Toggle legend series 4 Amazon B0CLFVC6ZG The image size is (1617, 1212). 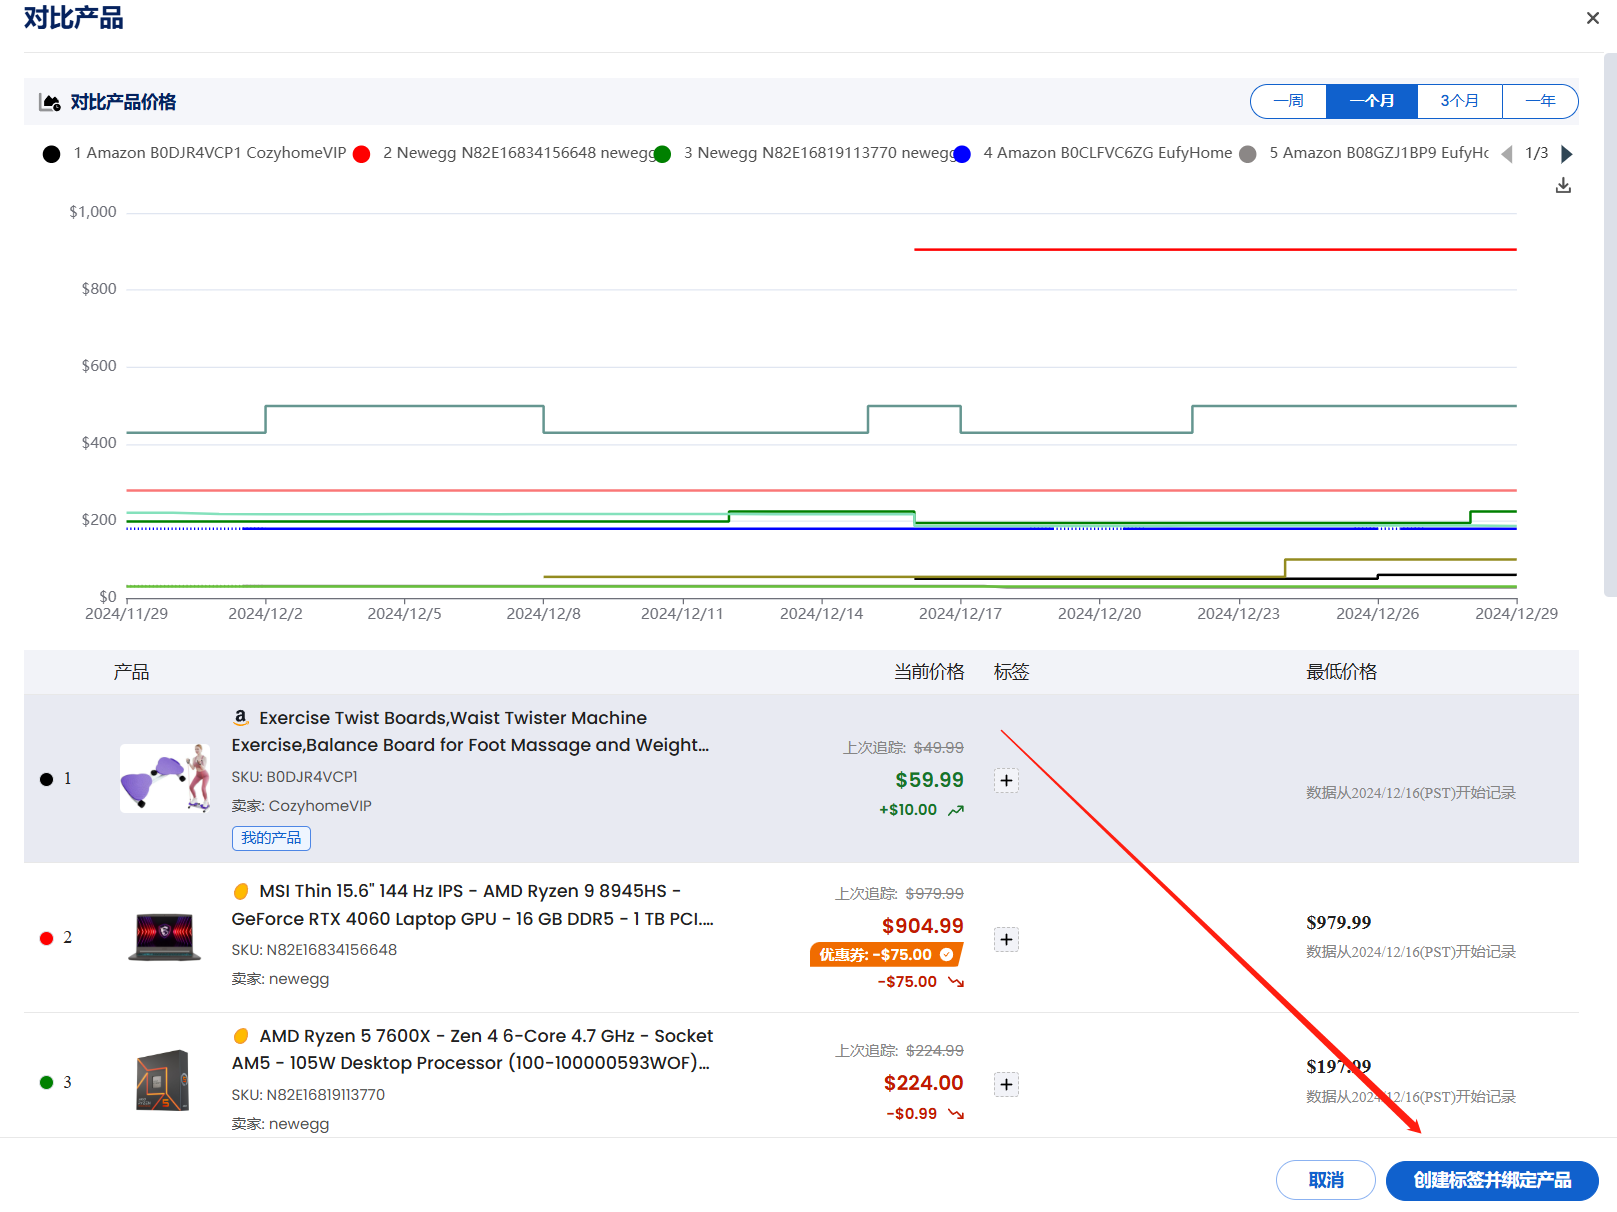(1093, 153)
